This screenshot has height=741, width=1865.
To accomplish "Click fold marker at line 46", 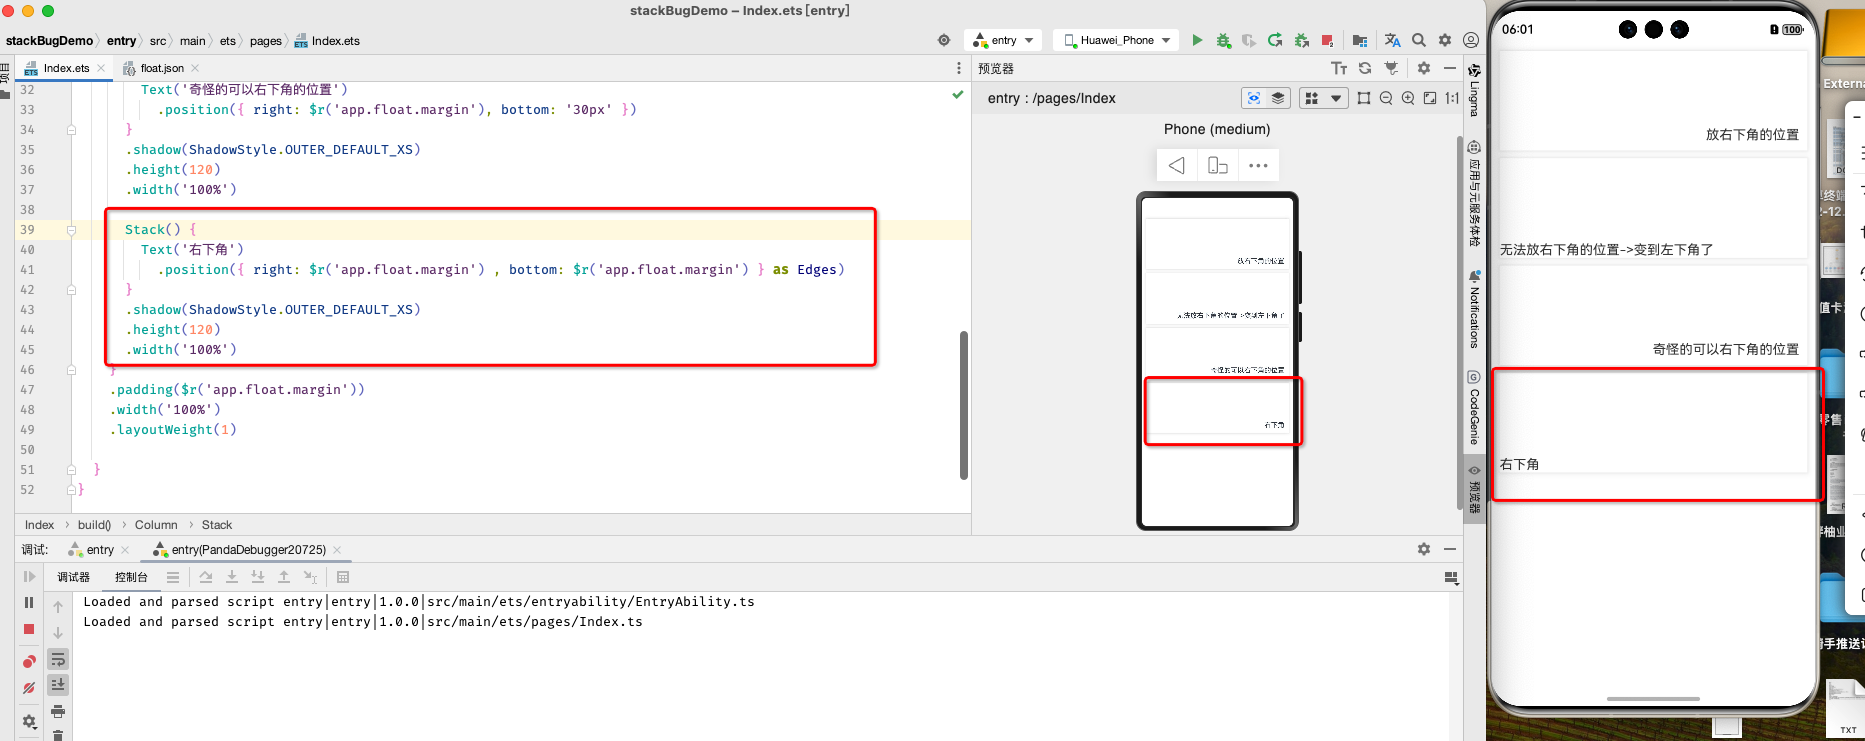I will click(71, 370).
